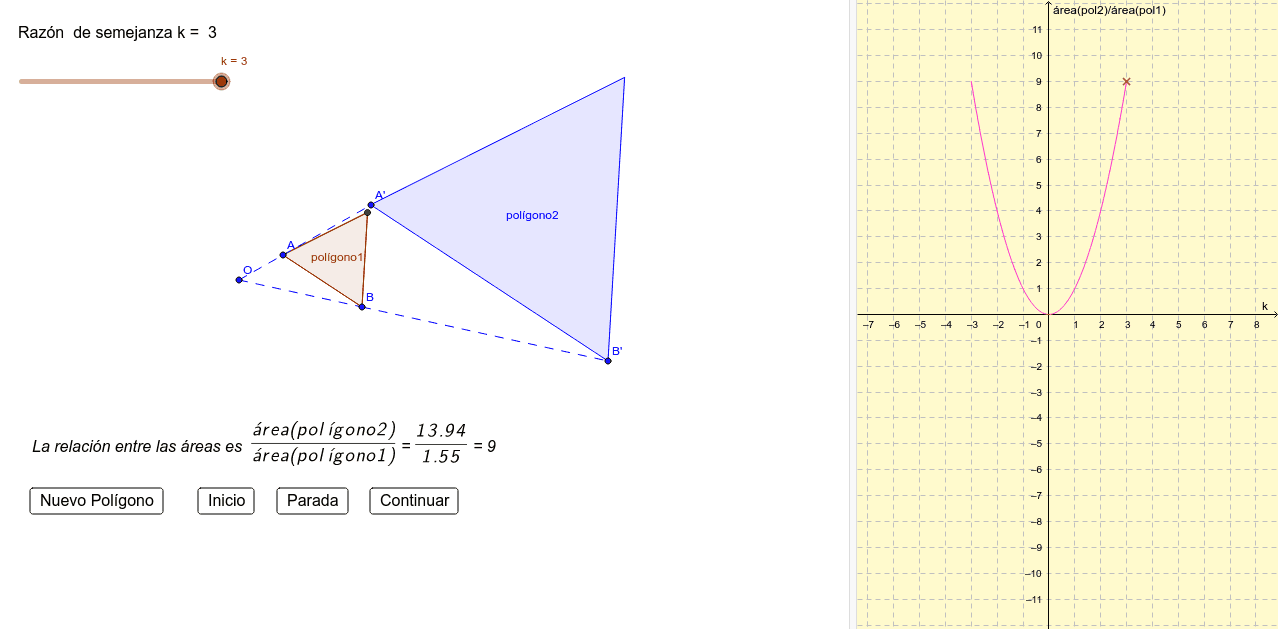Click the Nuevo Polígono button
Viewport: 1280px width, 631px height.
[96, 501]
